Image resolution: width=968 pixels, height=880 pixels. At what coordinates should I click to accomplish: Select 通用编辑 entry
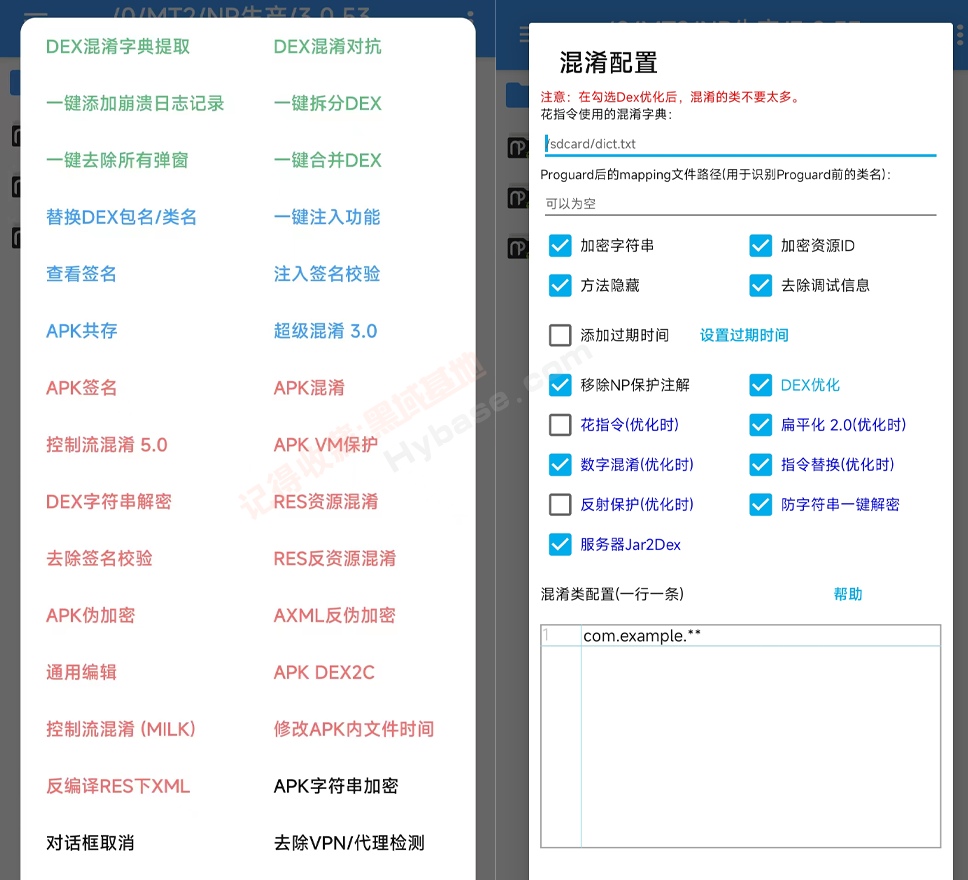tap(81, 672)
